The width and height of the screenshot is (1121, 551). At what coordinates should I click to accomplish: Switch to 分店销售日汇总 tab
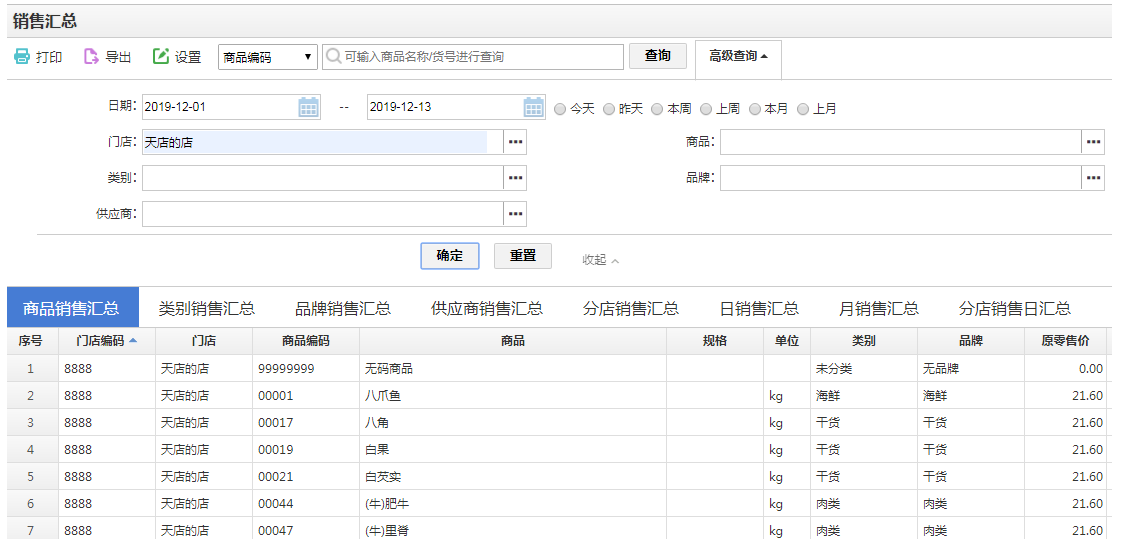[1015, 309]
